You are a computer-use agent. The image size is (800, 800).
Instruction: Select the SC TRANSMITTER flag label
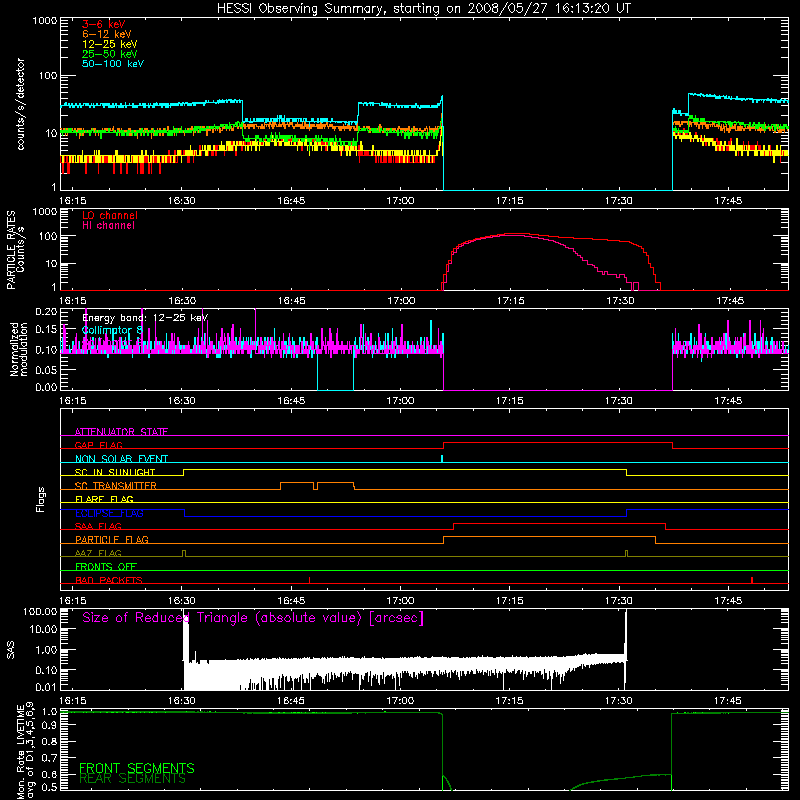(x=116, y=486)
